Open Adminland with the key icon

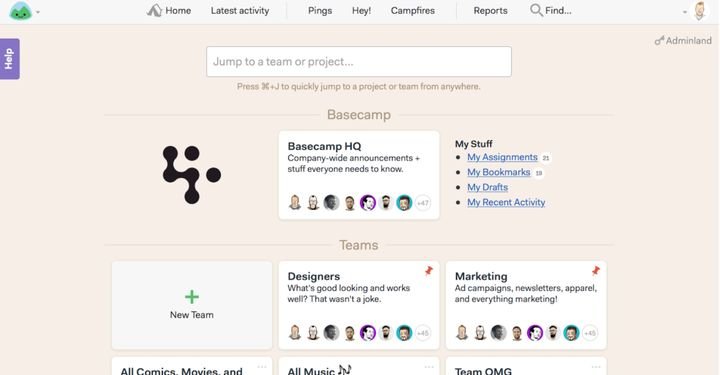(683, 41)
